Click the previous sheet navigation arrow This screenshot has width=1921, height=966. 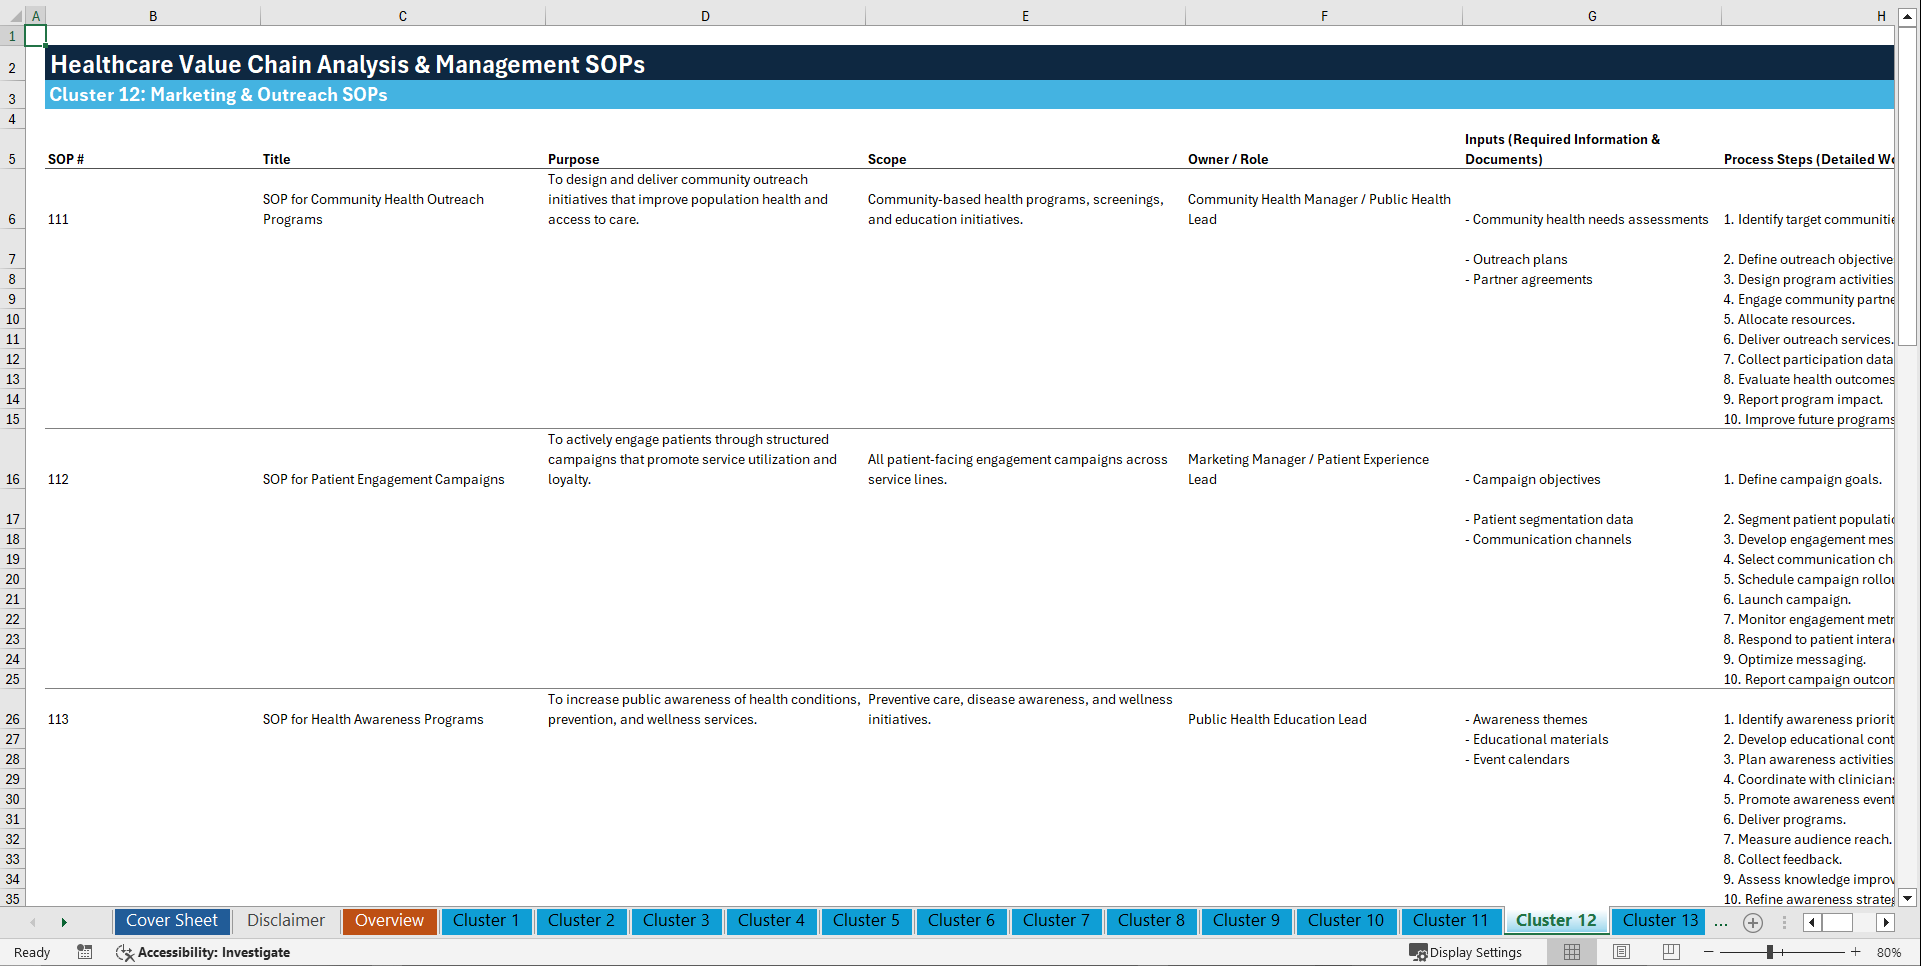tap(33, 922)
